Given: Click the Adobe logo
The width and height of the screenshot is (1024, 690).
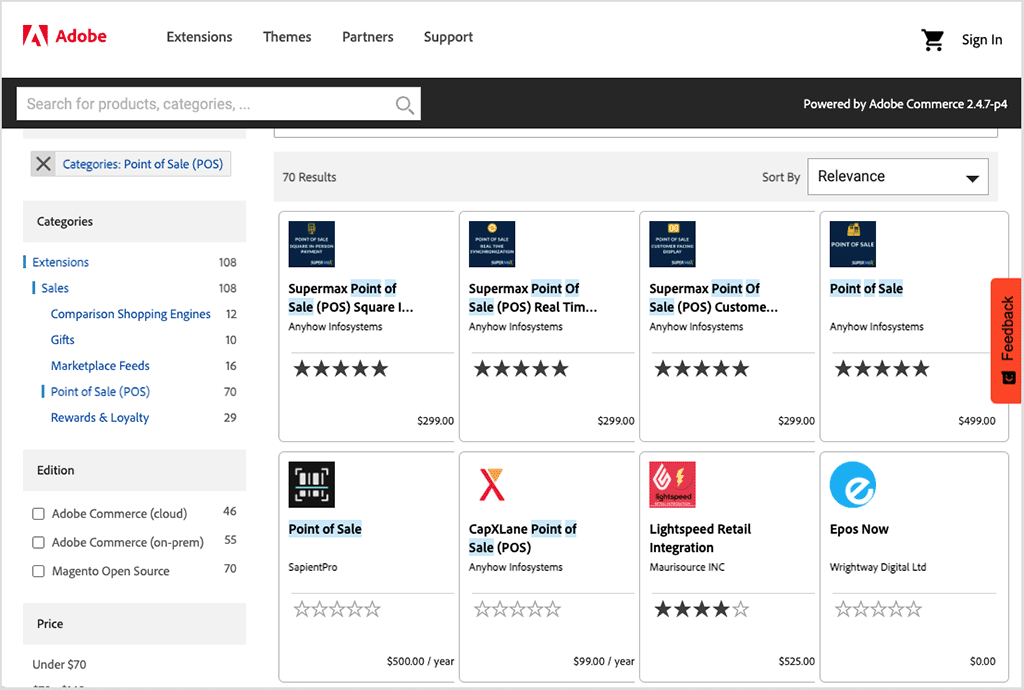Looking at the screenshot, I should pos(65,36).
